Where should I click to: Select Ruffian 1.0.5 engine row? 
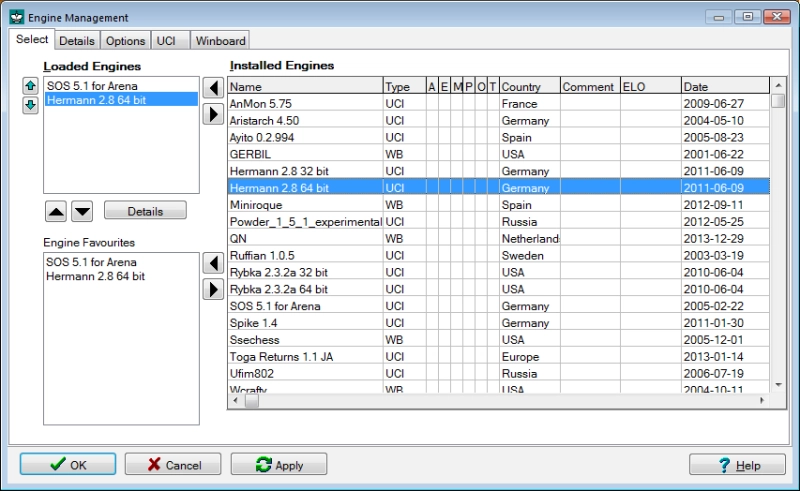498,255
